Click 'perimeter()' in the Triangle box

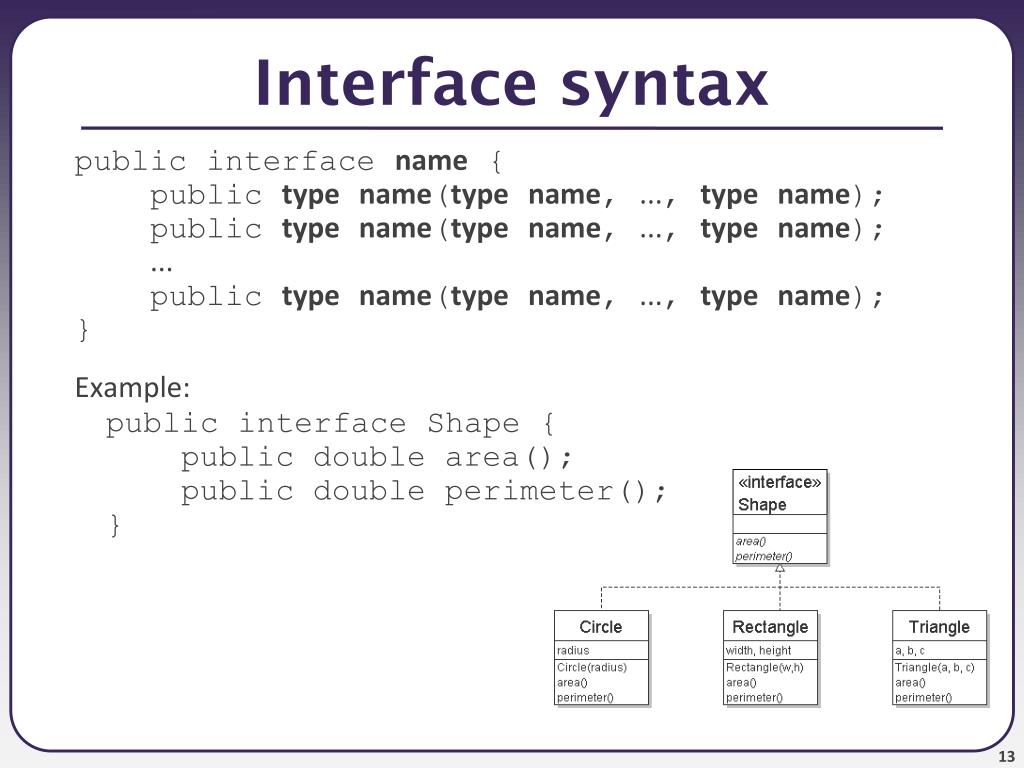click(923, 697)
